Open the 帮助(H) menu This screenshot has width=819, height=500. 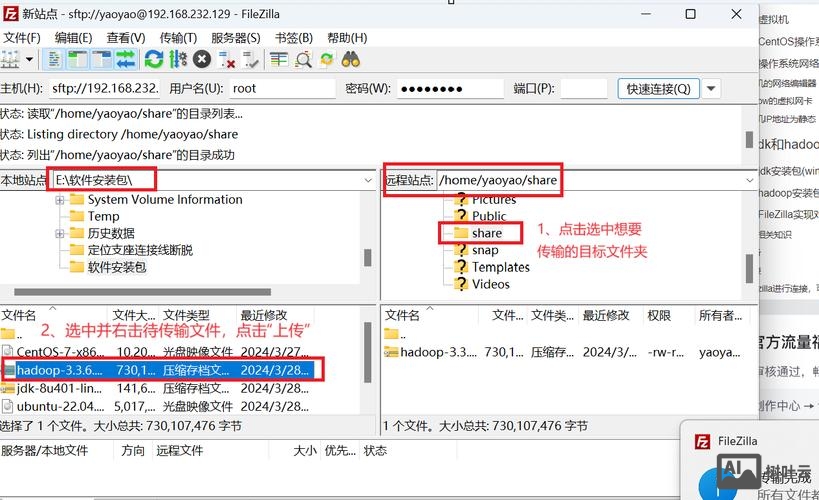347,38
